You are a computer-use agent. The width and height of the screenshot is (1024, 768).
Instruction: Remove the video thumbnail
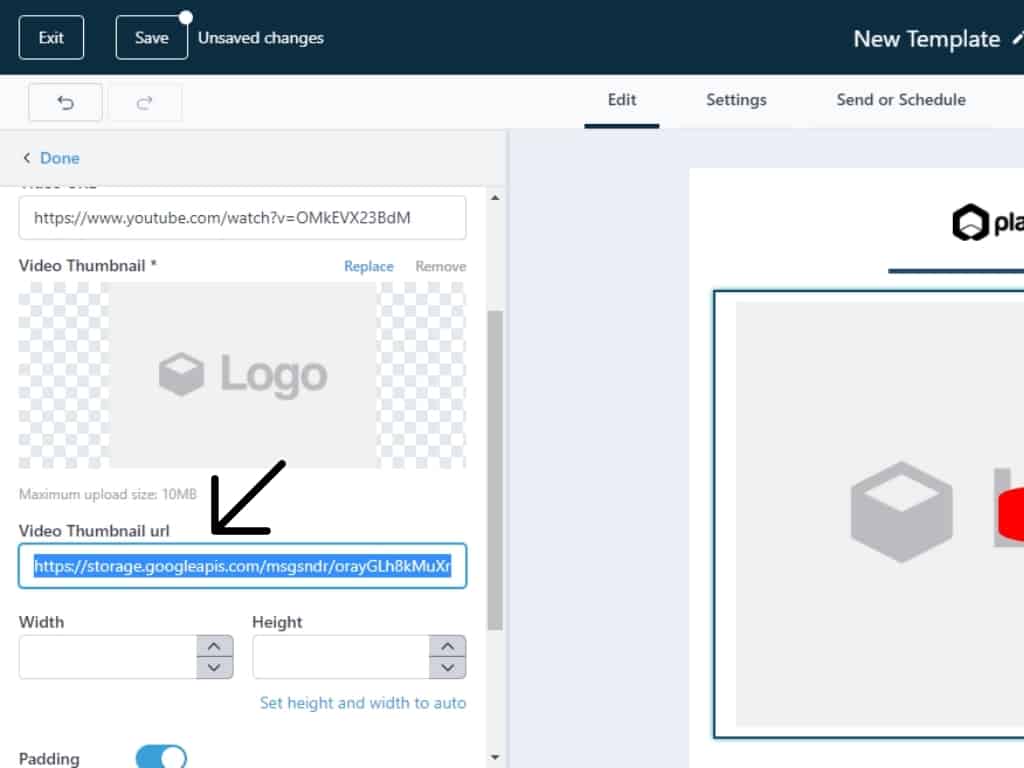click(x=441, y=266)
